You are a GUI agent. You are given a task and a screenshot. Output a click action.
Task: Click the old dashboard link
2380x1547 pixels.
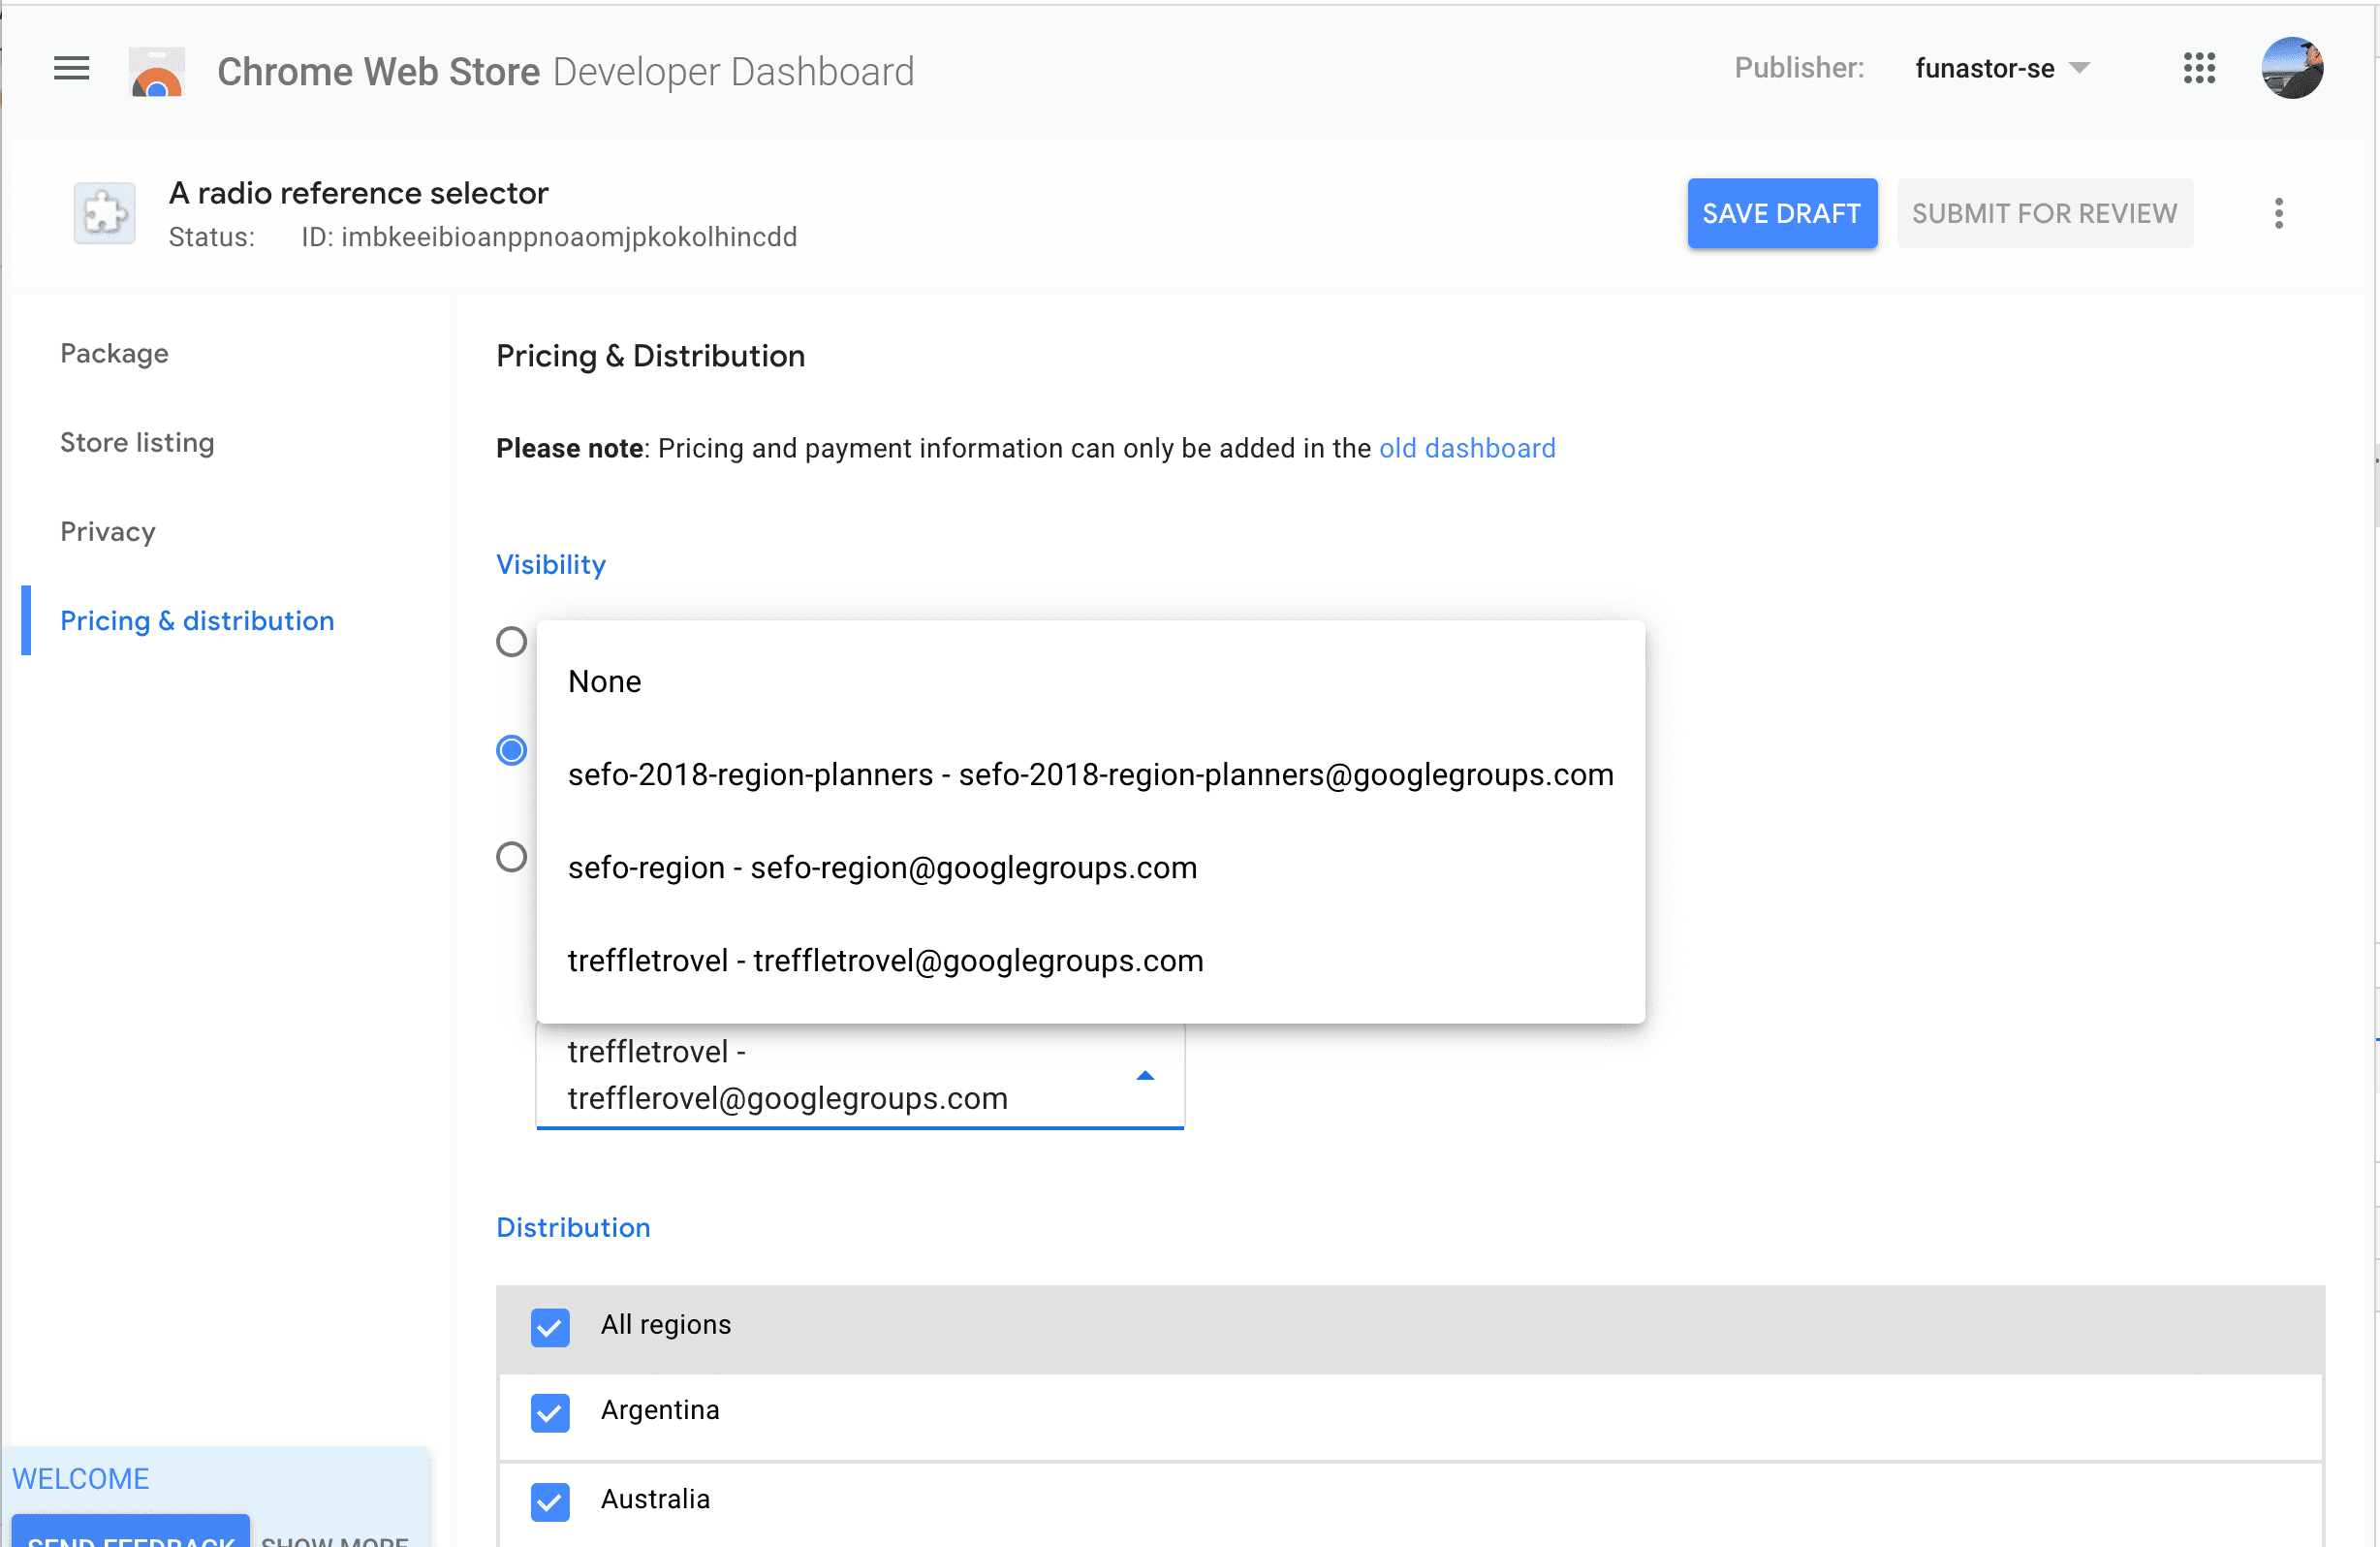click(1466, 448)
